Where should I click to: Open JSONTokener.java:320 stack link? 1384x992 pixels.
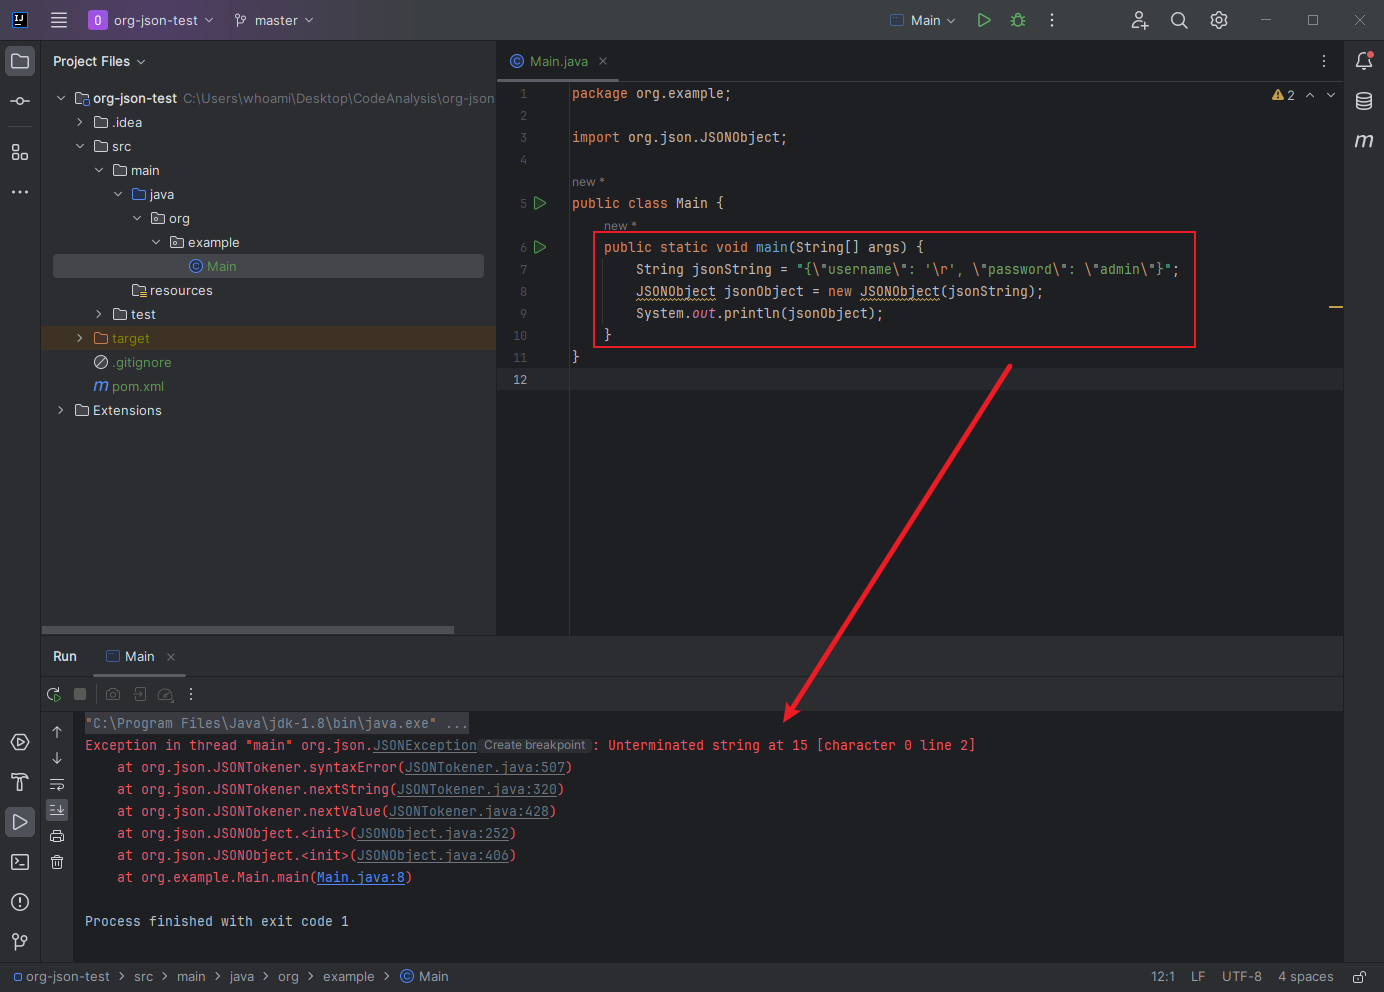click(x=477, y=789)
